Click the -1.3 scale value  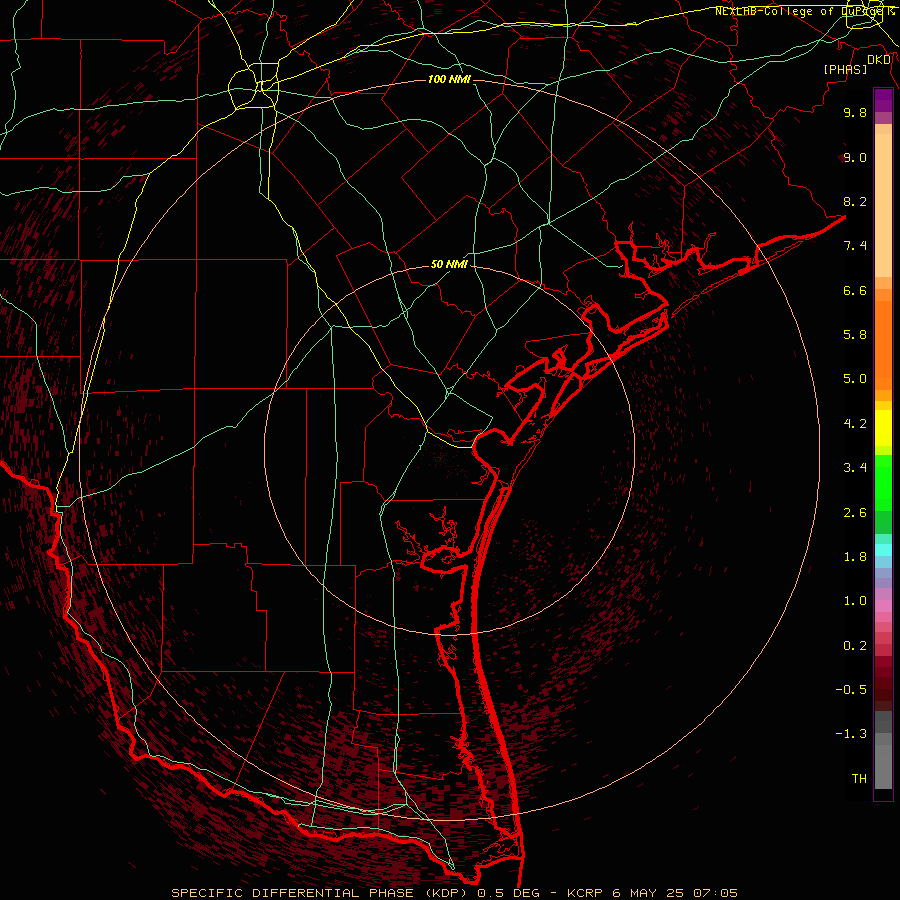tap(851, 734)
